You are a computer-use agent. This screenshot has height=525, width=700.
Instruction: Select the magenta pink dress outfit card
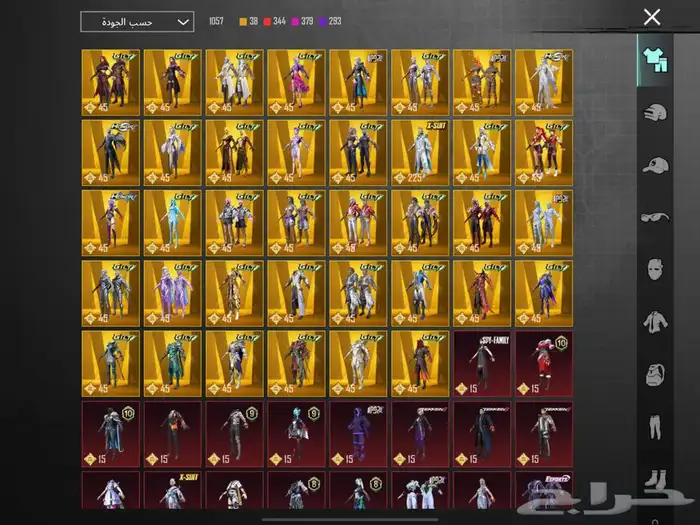point(296,83)
